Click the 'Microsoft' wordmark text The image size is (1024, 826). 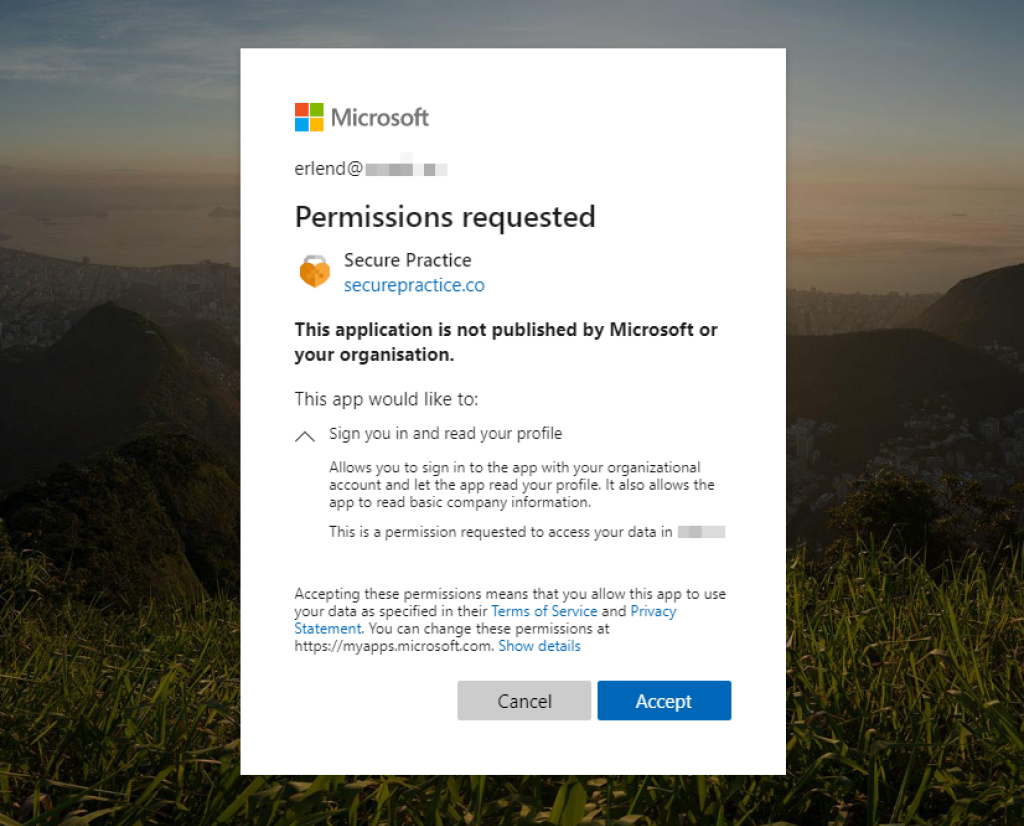tap(380, 117)
